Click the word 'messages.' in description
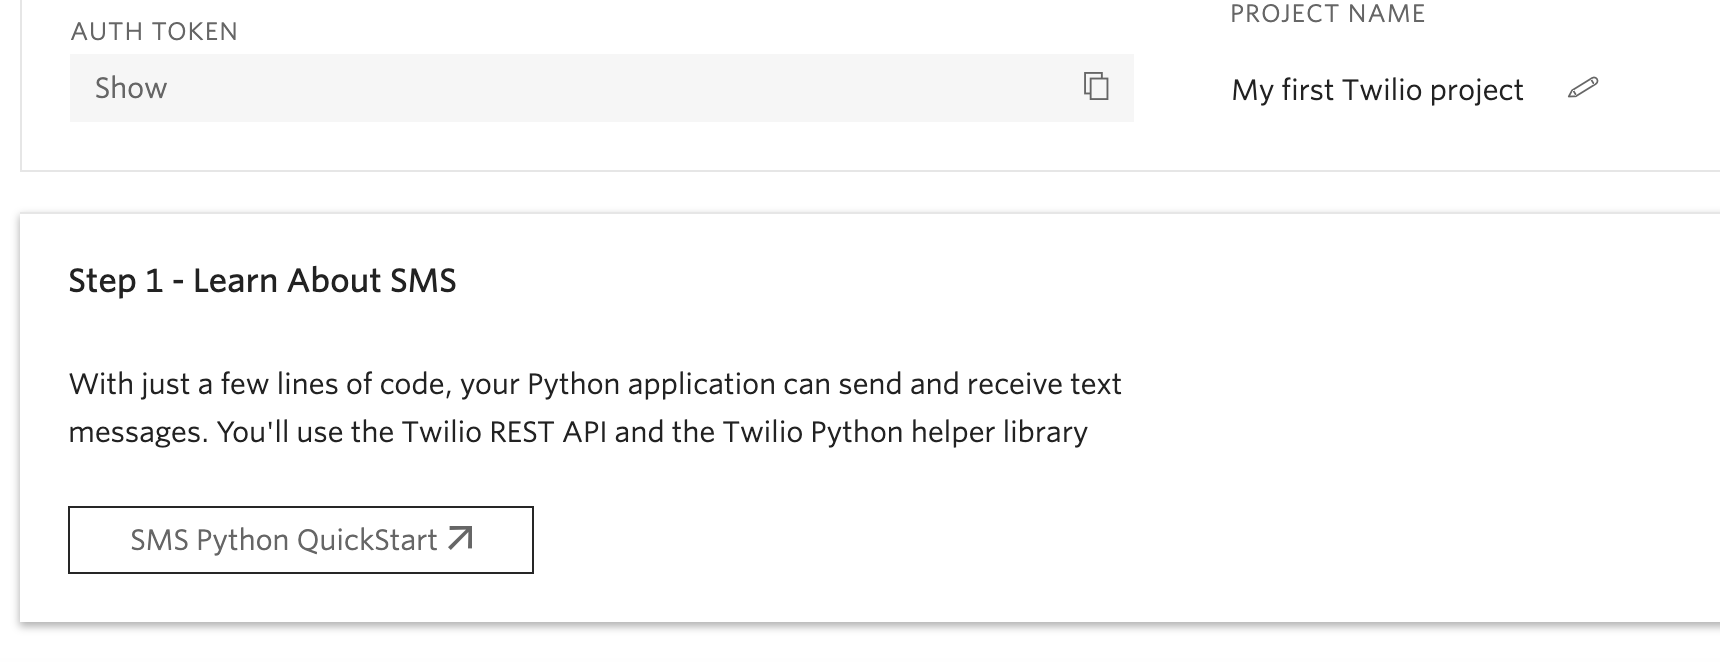This screenshot has width=1720, height=662. [138, 433]
